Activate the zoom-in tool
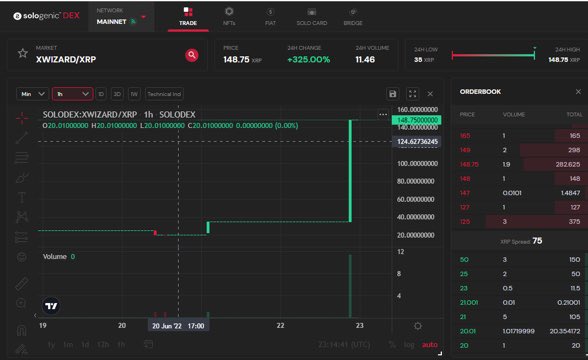Image resolution: width=588 pixels, height=360 pixels. coord(22,303)
